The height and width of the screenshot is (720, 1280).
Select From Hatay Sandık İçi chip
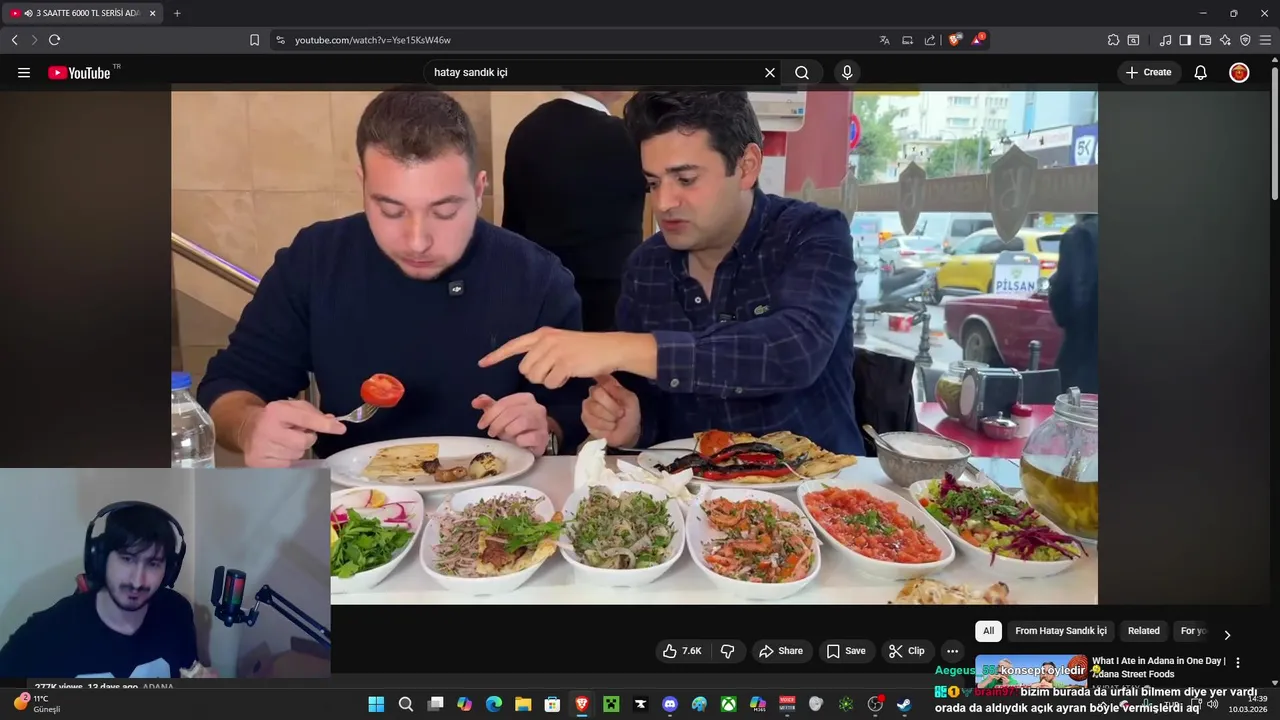(x=1061, y=631)
